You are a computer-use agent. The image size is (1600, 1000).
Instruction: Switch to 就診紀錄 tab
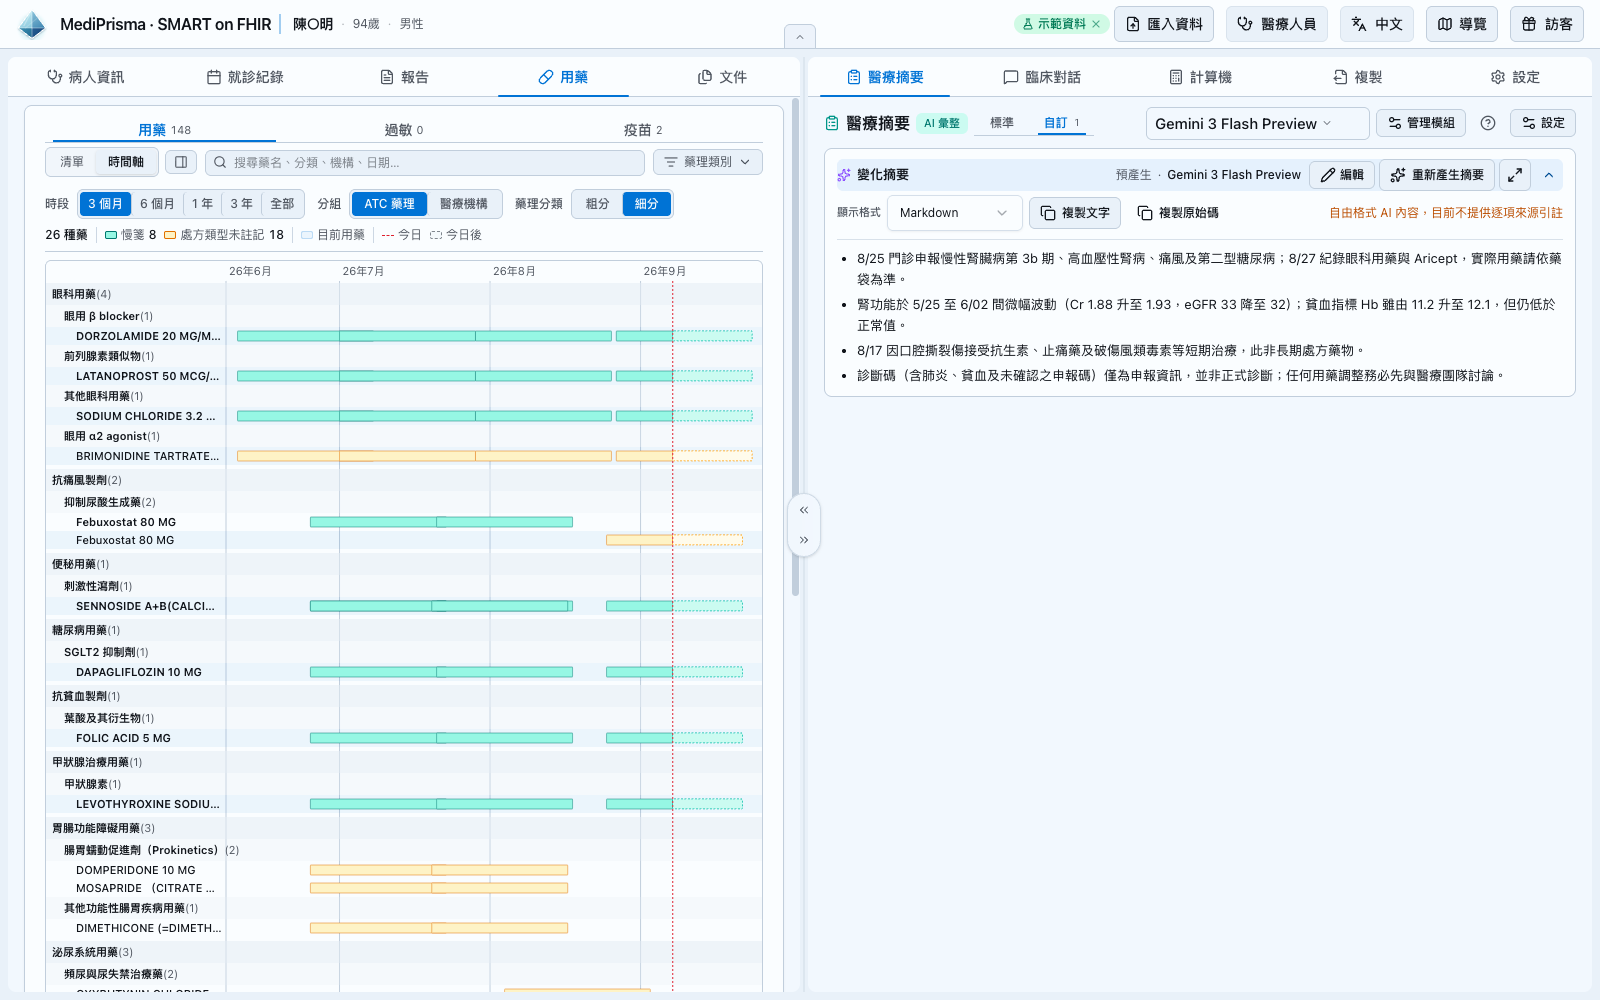[245, 77]
